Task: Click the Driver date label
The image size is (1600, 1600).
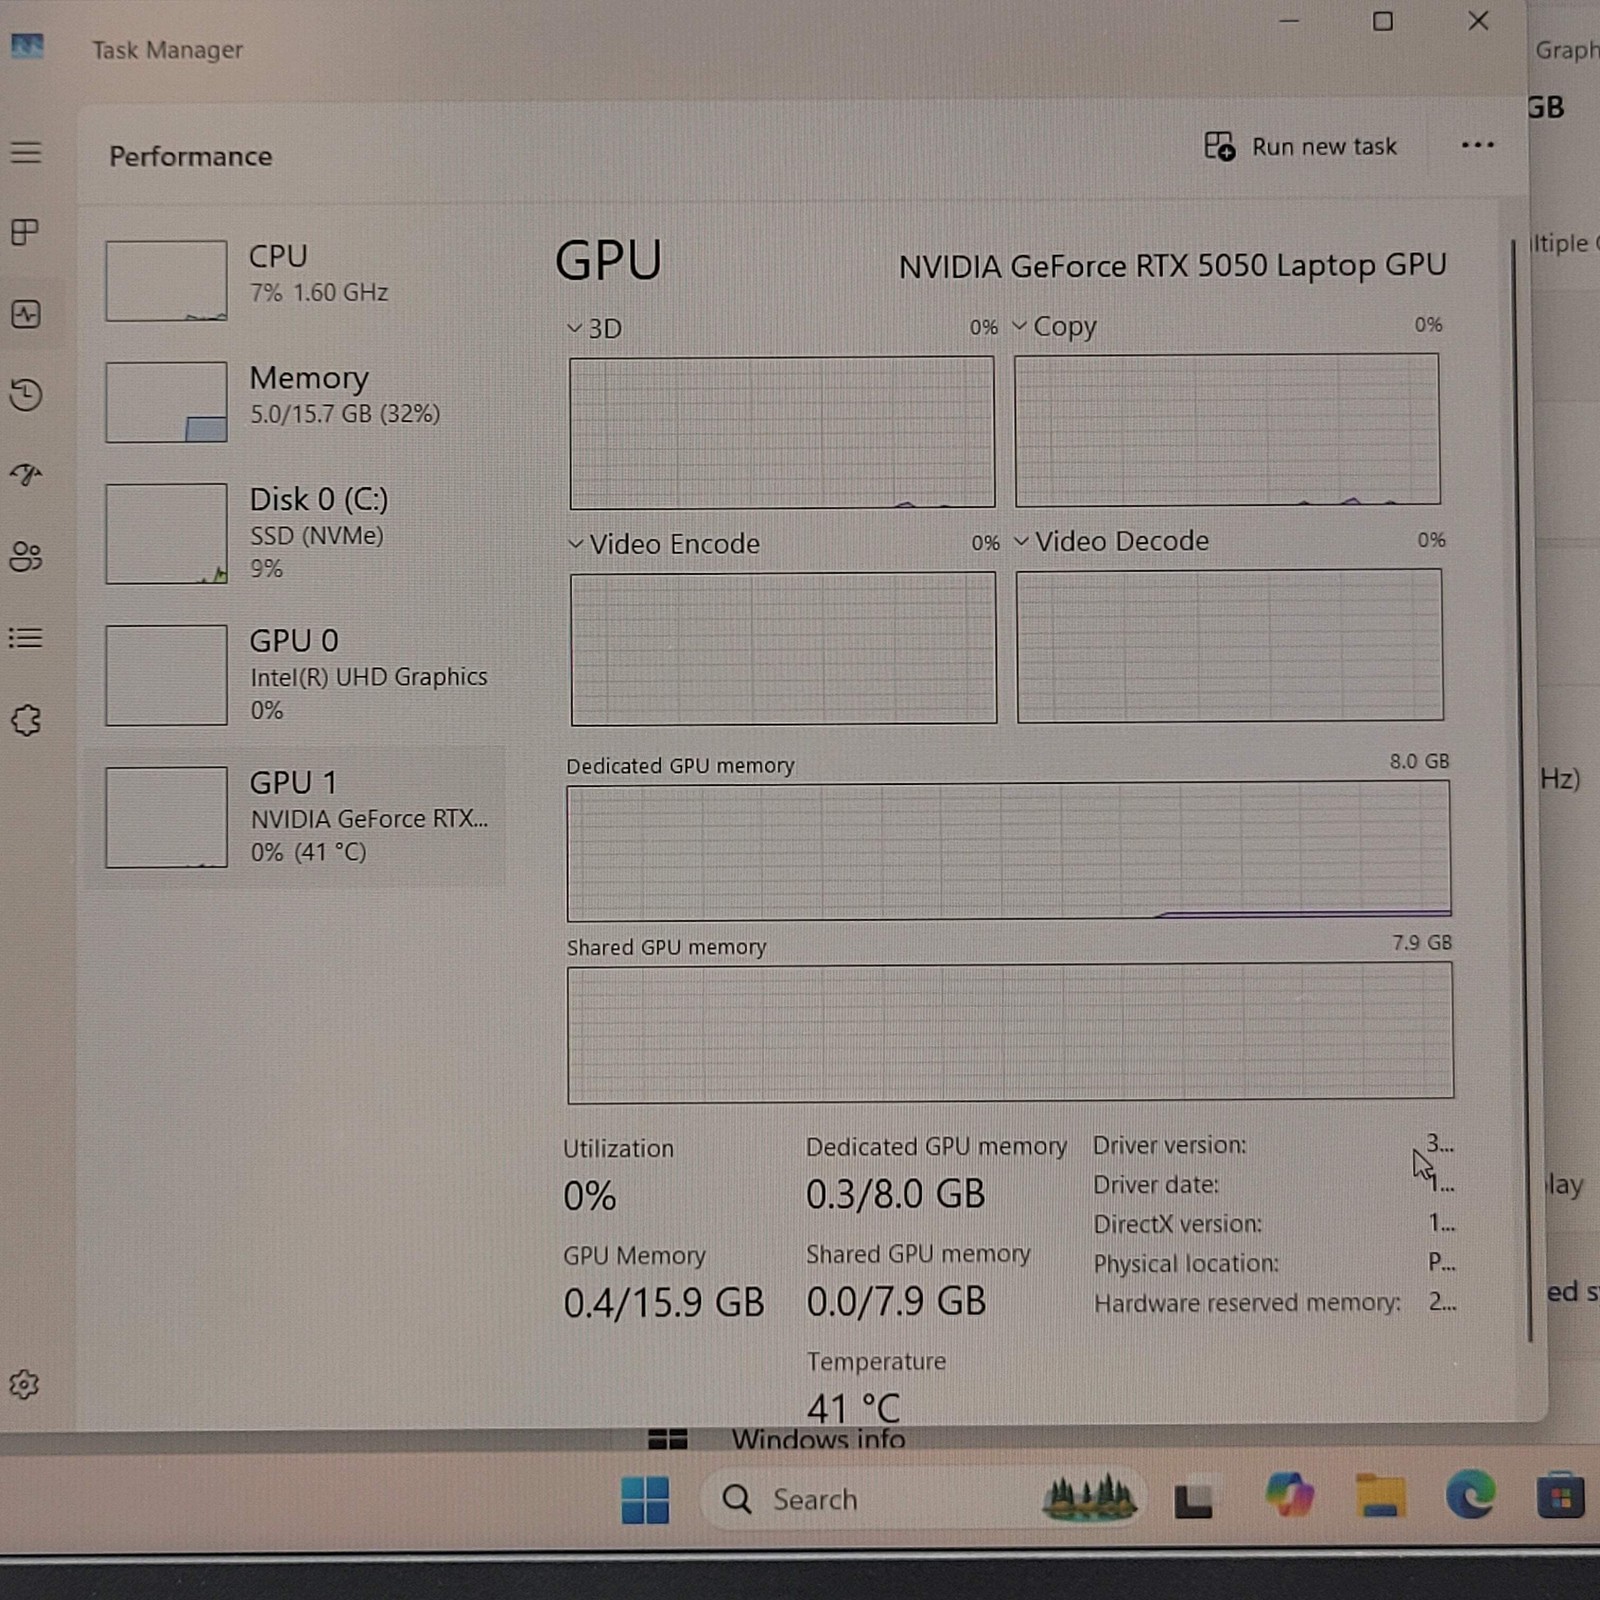Action: tap(1155, 1185)
